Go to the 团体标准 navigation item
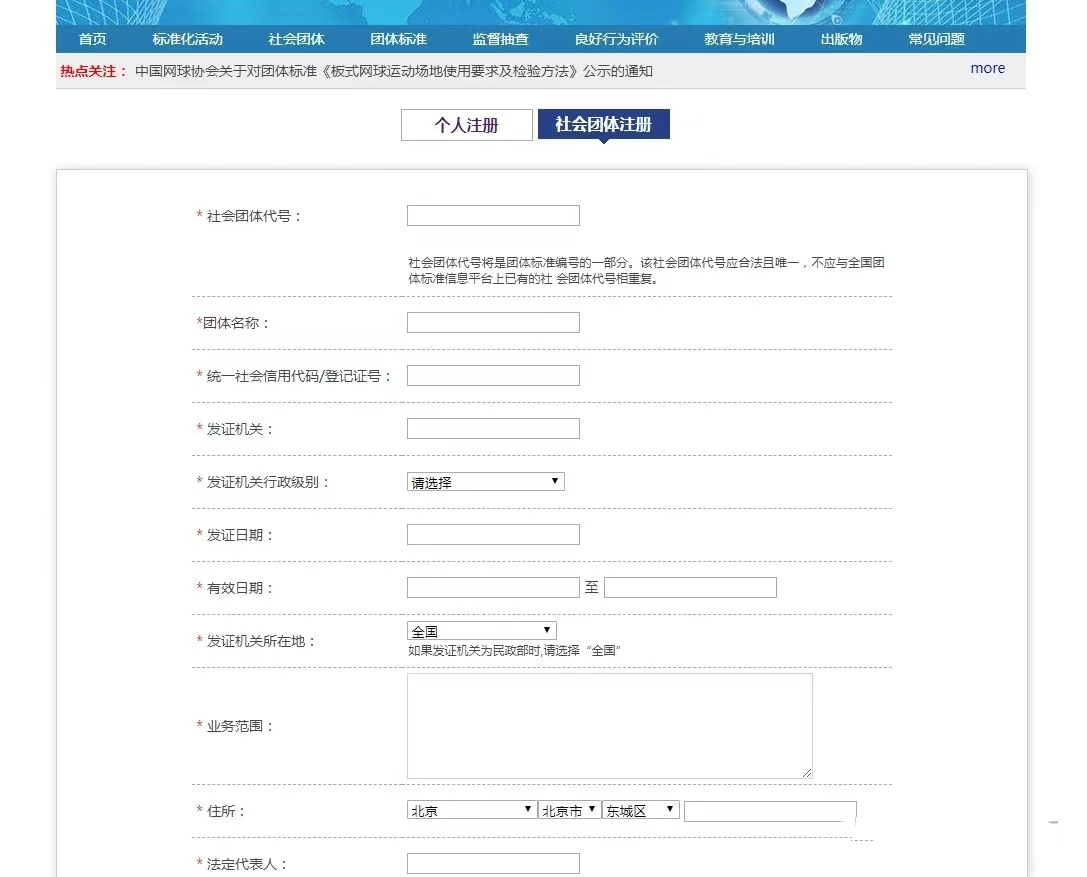Viewport: 1087px width, 877px height. click(x=398, y=39)
